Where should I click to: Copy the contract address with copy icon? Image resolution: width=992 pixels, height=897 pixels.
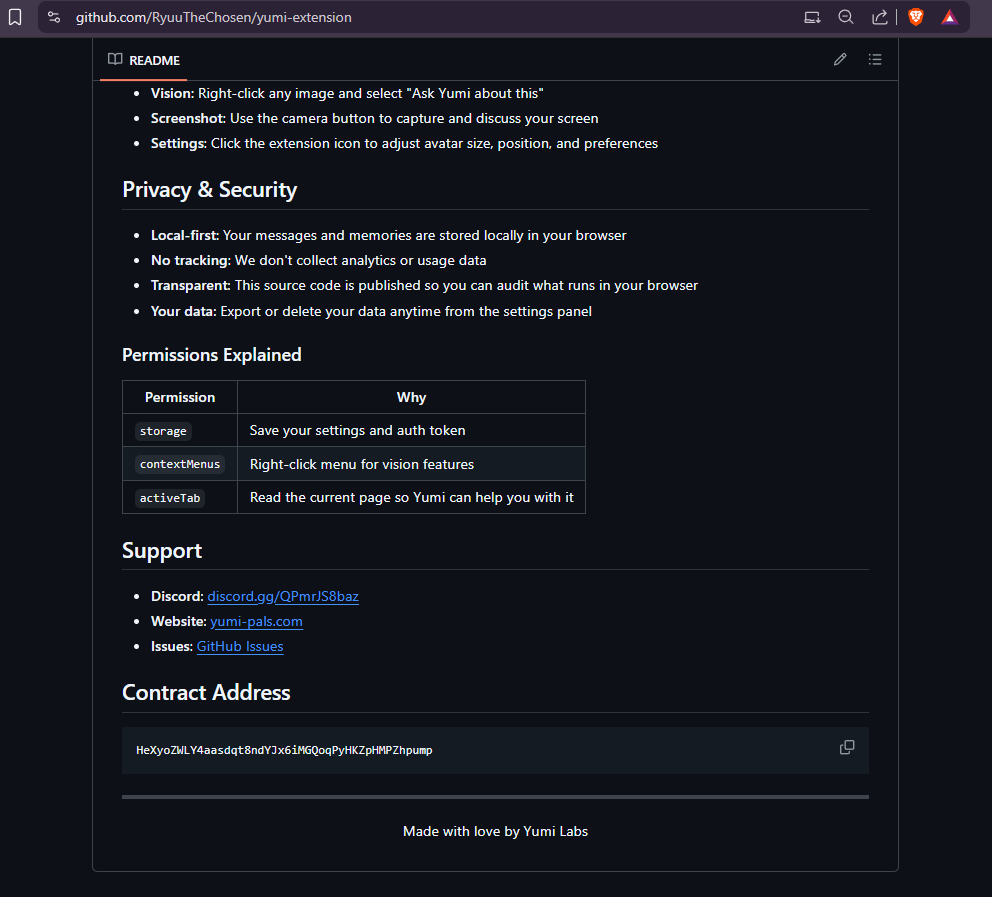point(847,748)
